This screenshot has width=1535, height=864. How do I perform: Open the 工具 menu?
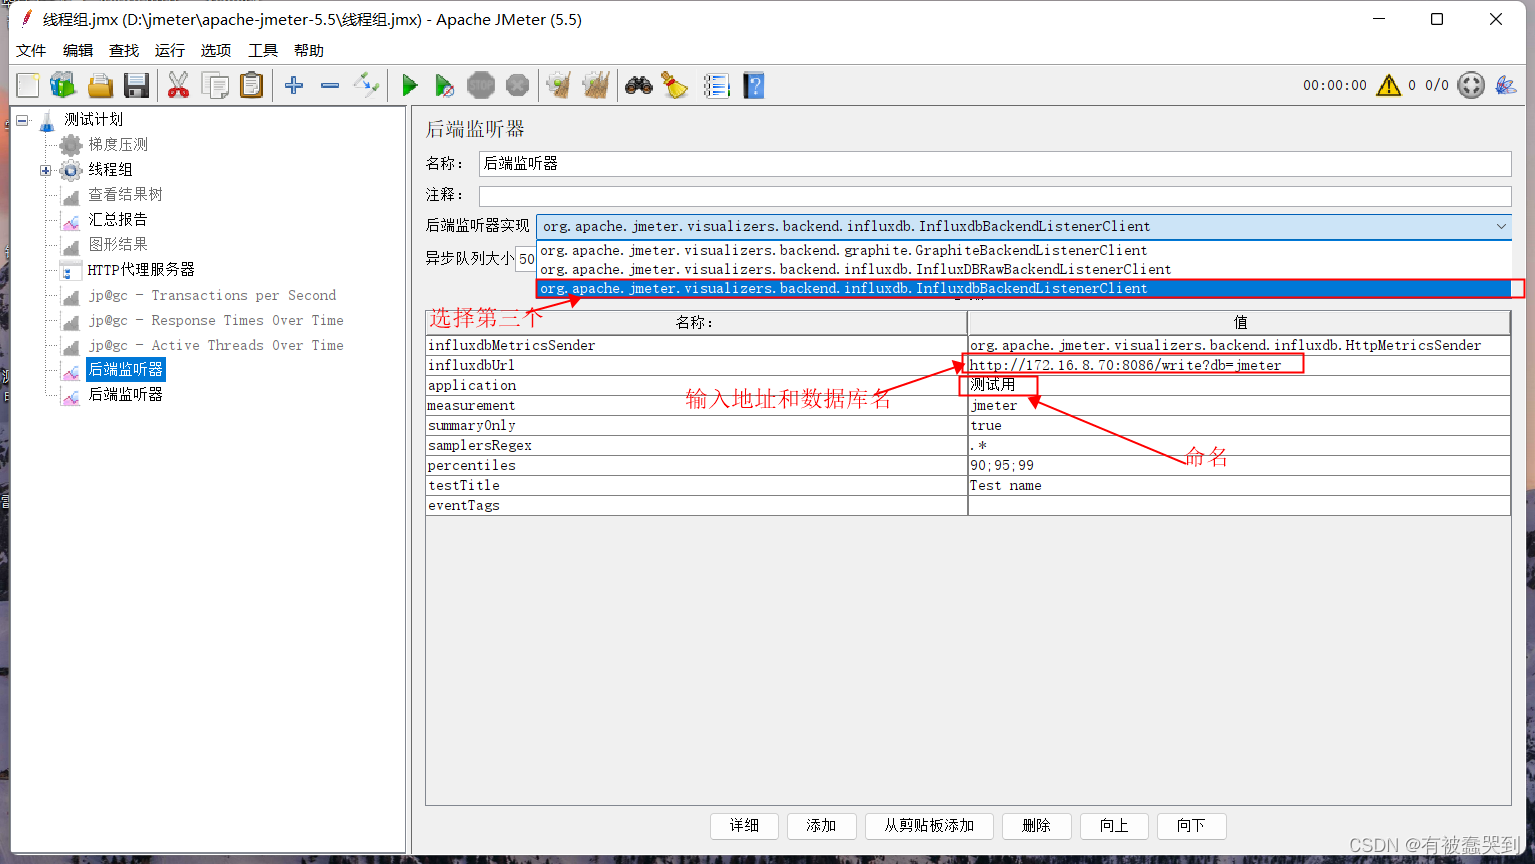tap(263, 51)
